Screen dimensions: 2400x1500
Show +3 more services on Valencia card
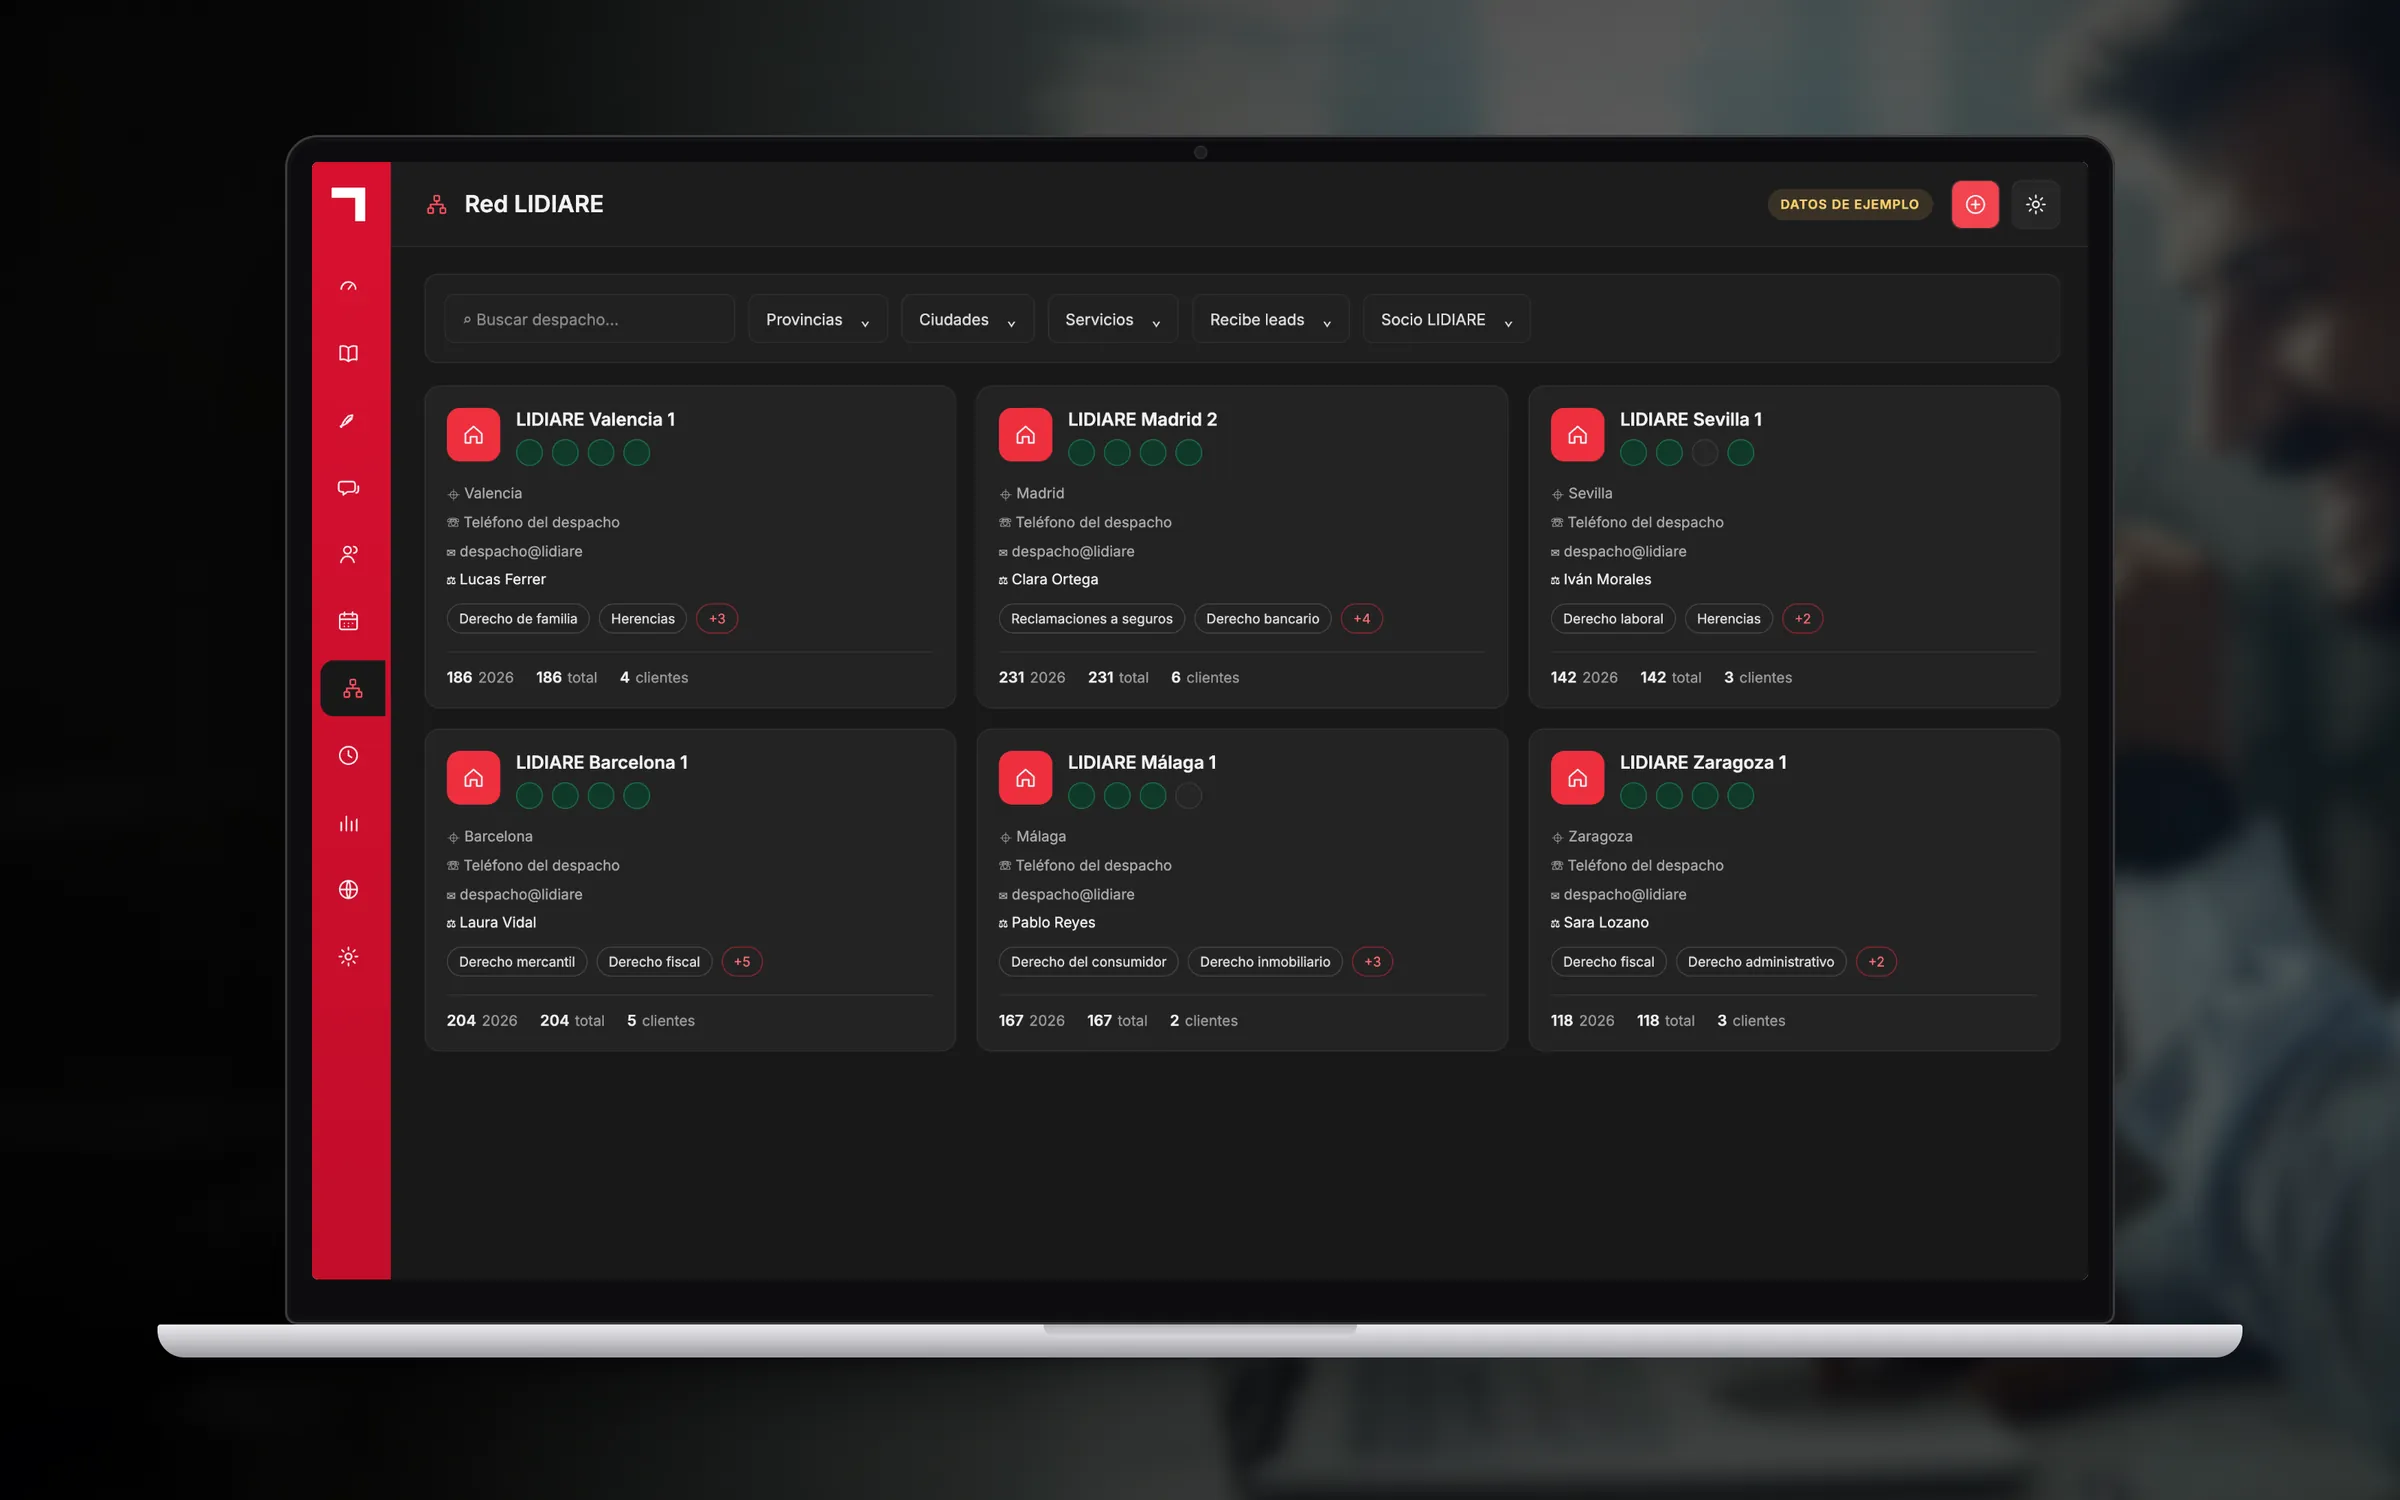click(x=717, y=619)
